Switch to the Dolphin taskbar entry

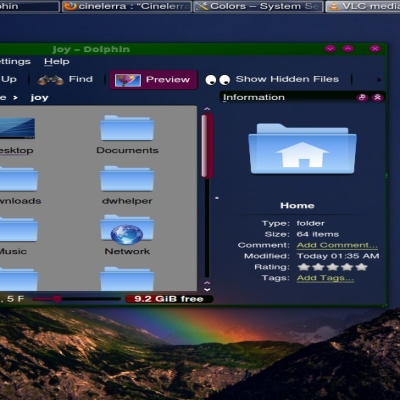tap(29, 6)
